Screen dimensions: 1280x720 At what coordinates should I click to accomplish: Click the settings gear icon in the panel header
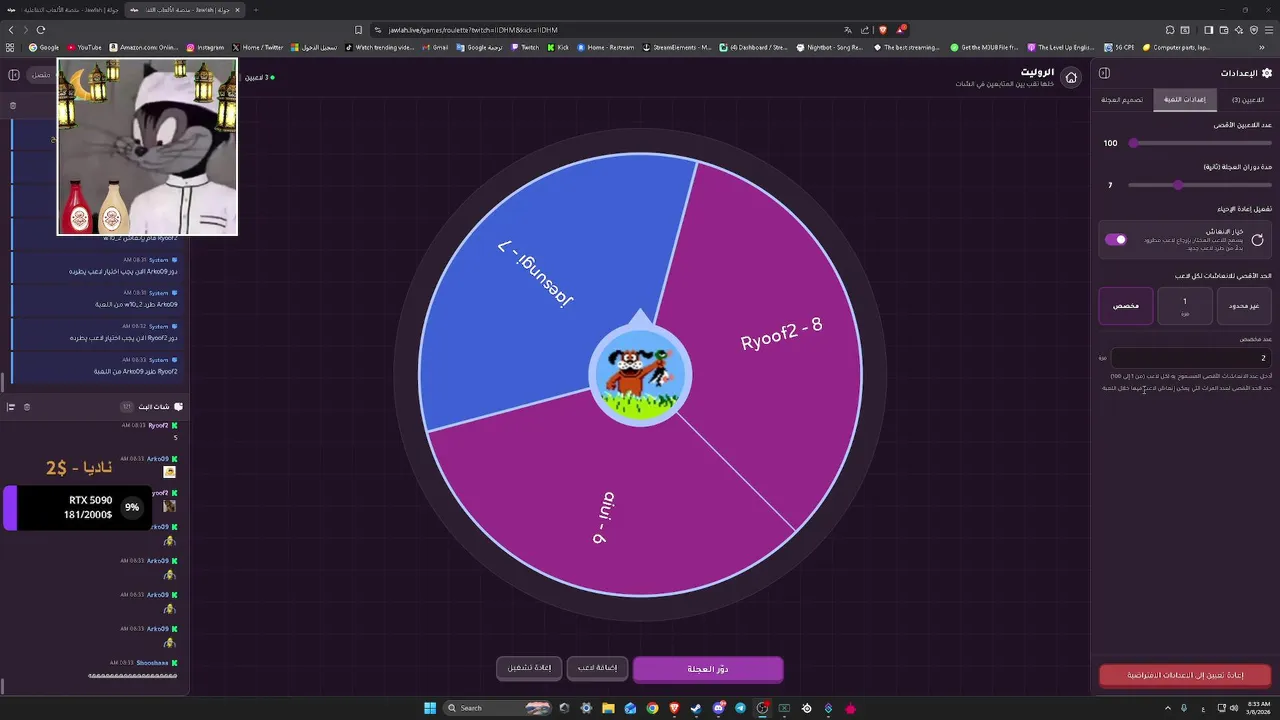coord(1267,73)
